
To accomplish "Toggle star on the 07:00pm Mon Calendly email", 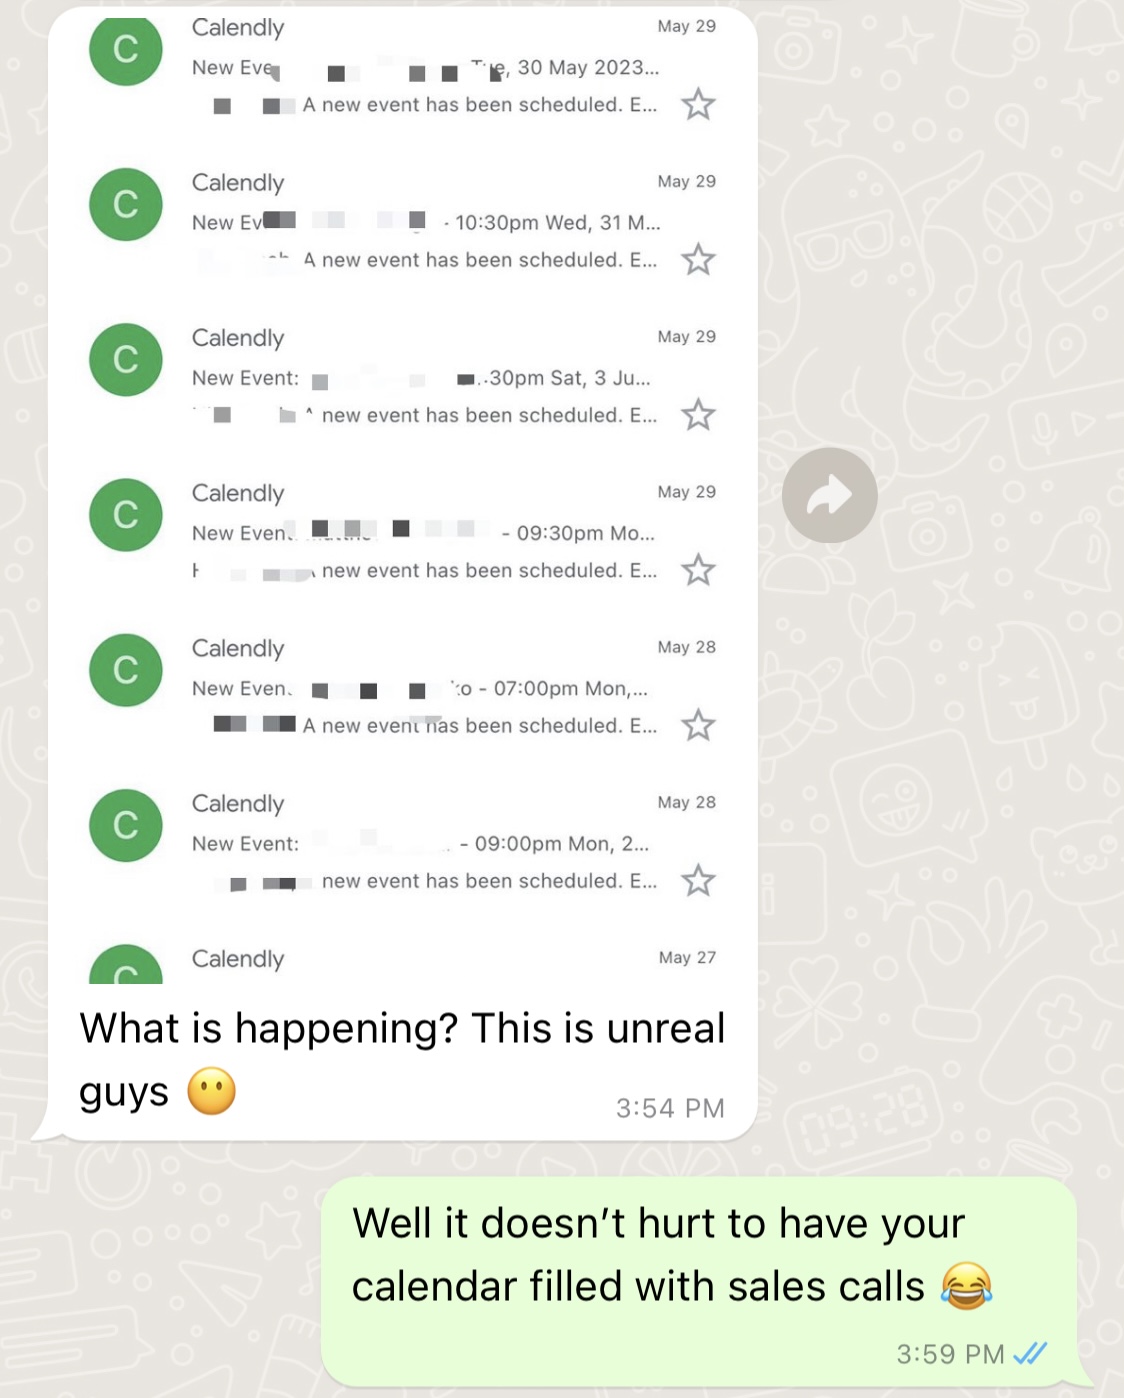I will pyautogui.click(x=698, y=725).
